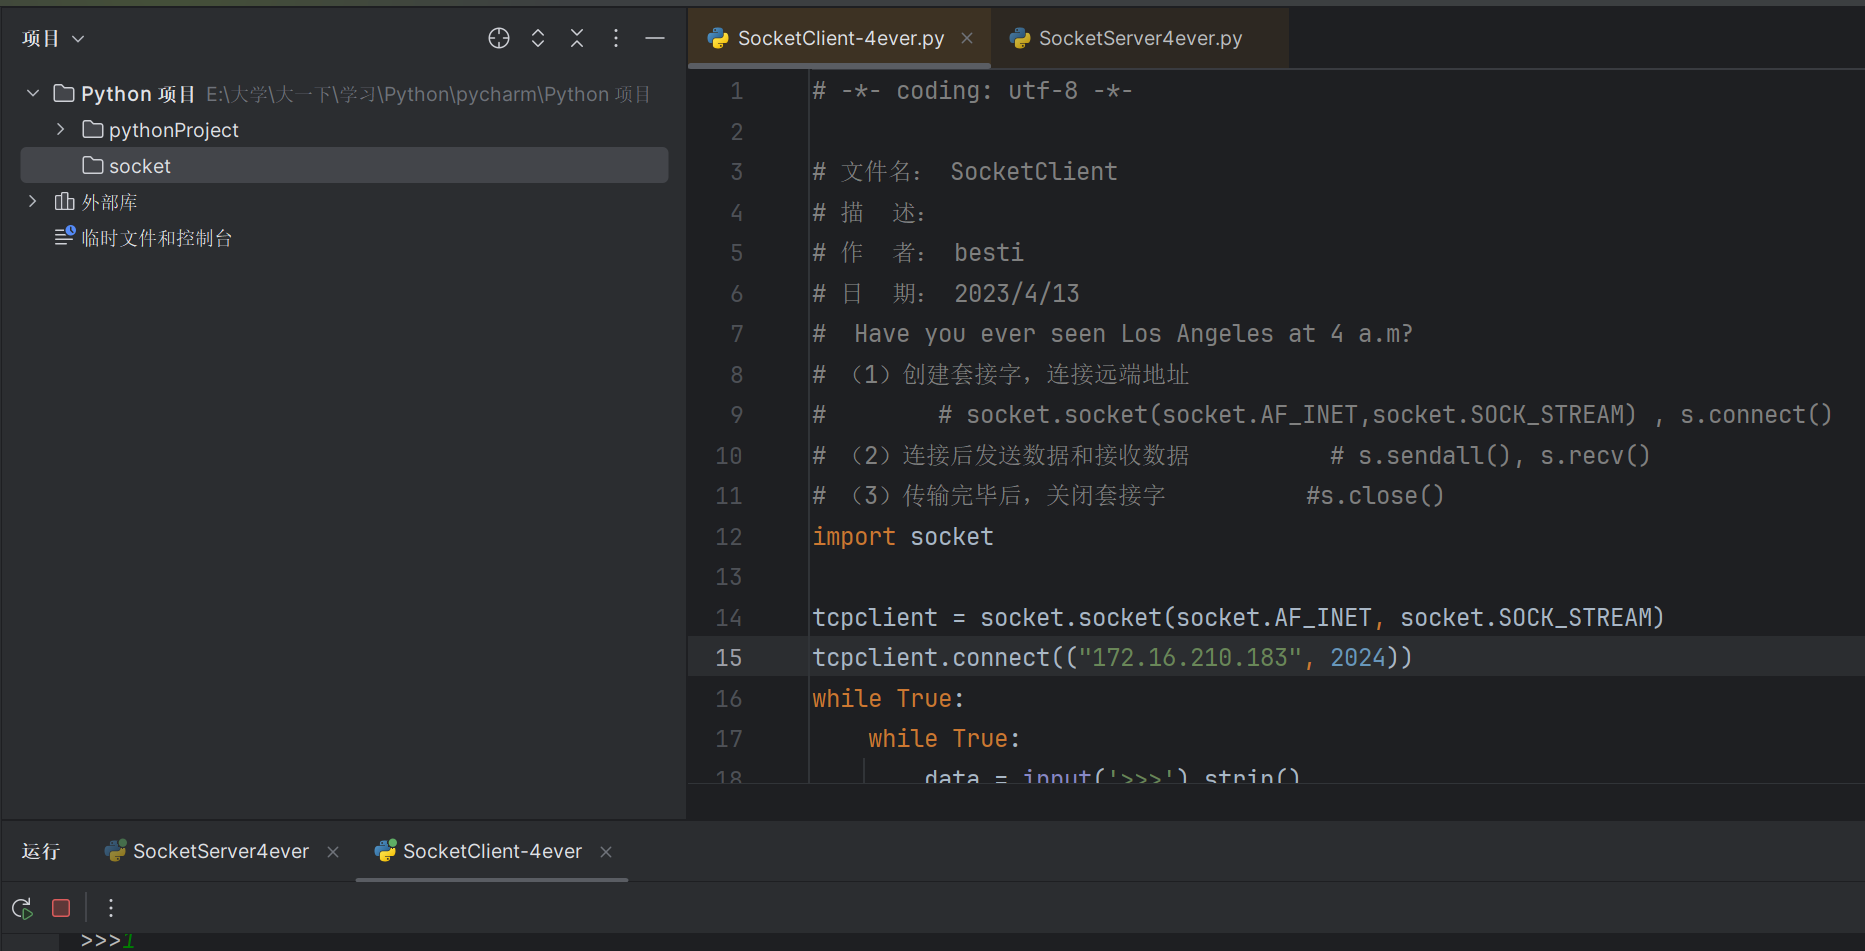Open more run toolbar options
Screen dimensions: 1865x951
click(x=111, y=908)
